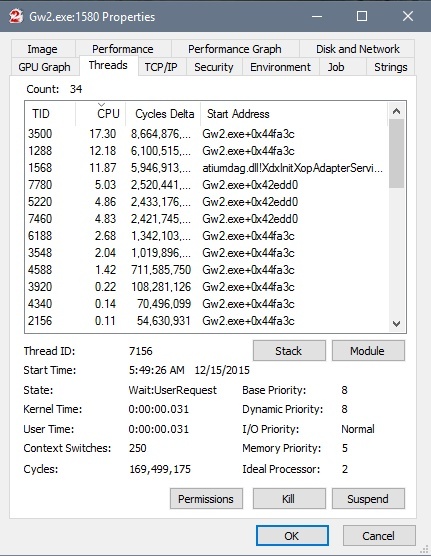Click the thread list scrollbar thumb
Viewport: 431px width, 556px height.
coord(397,154)
